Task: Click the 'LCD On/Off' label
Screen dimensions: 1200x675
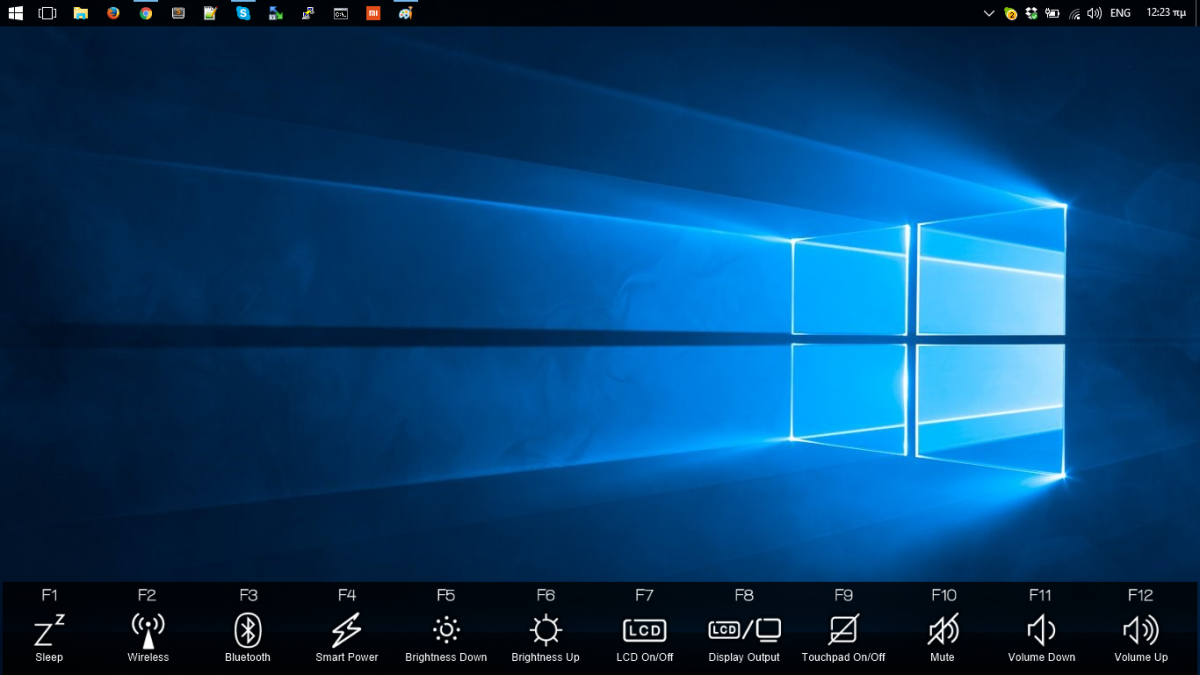Action: [644, 657]
